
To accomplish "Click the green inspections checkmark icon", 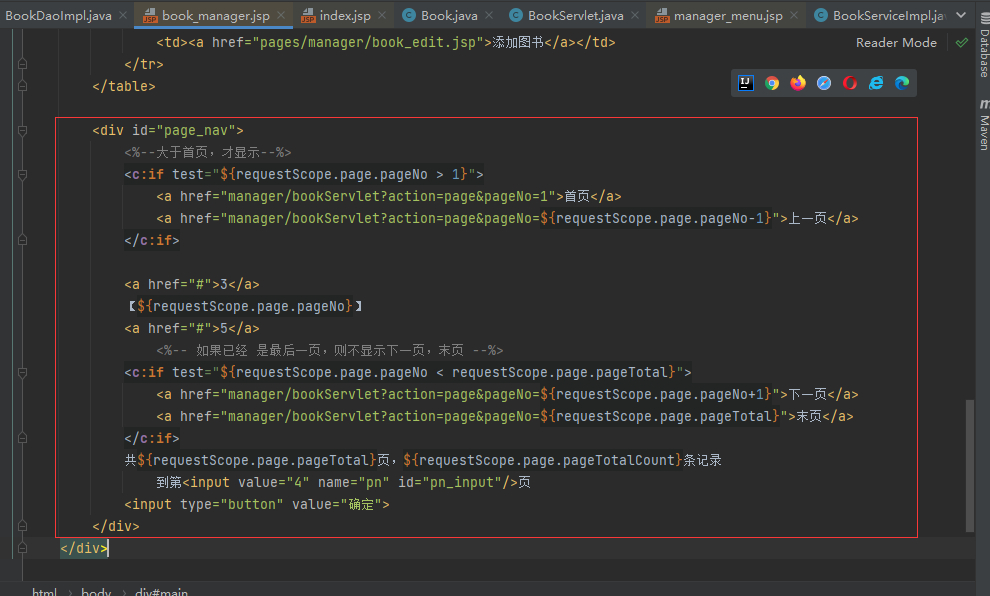I will (x=961, y=43).
